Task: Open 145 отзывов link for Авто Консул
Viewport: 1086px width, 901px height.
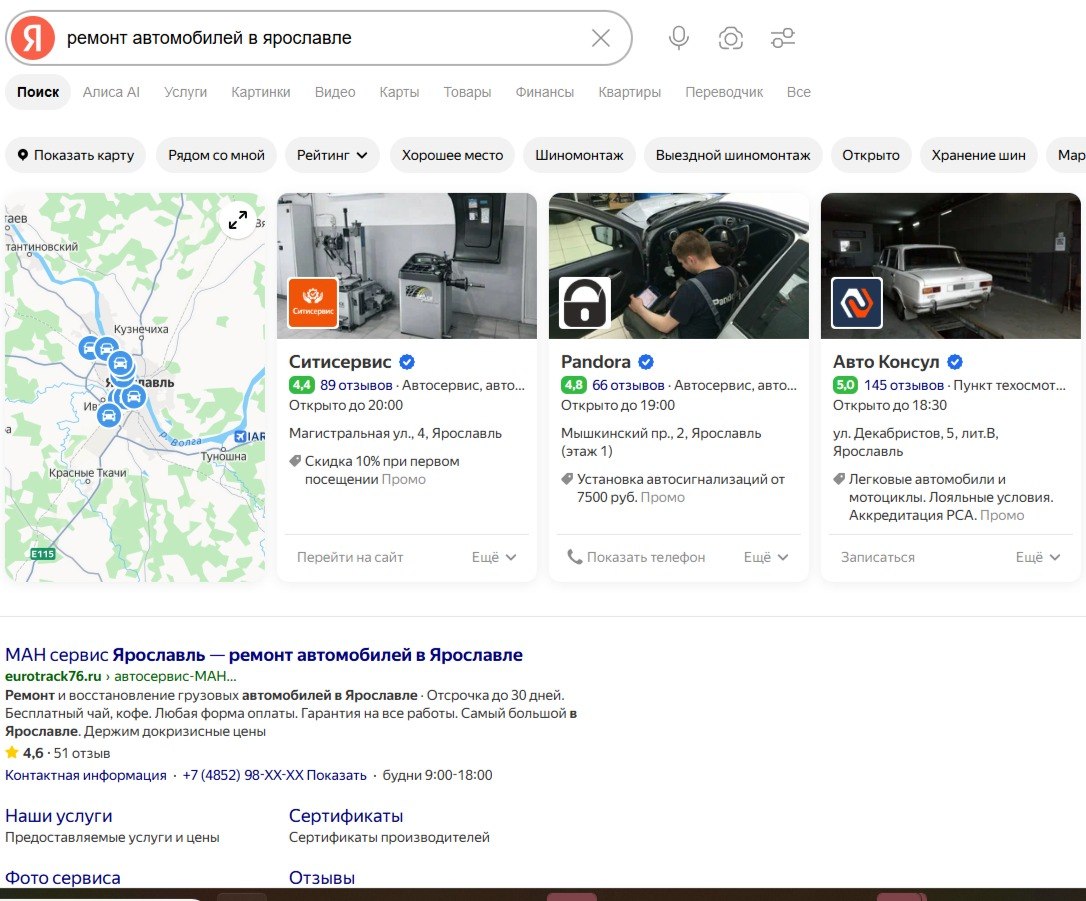Action: [904, 385]
